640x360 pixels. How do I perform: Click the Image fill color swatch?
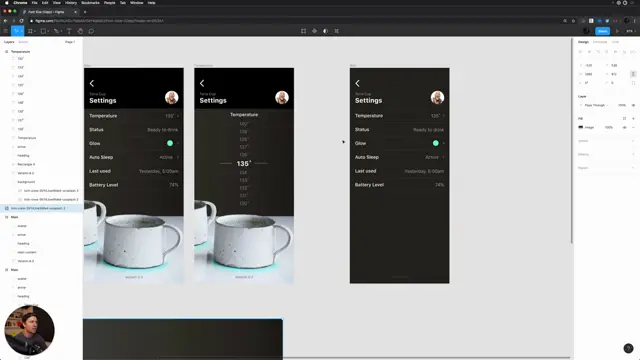tap(580, 127)
